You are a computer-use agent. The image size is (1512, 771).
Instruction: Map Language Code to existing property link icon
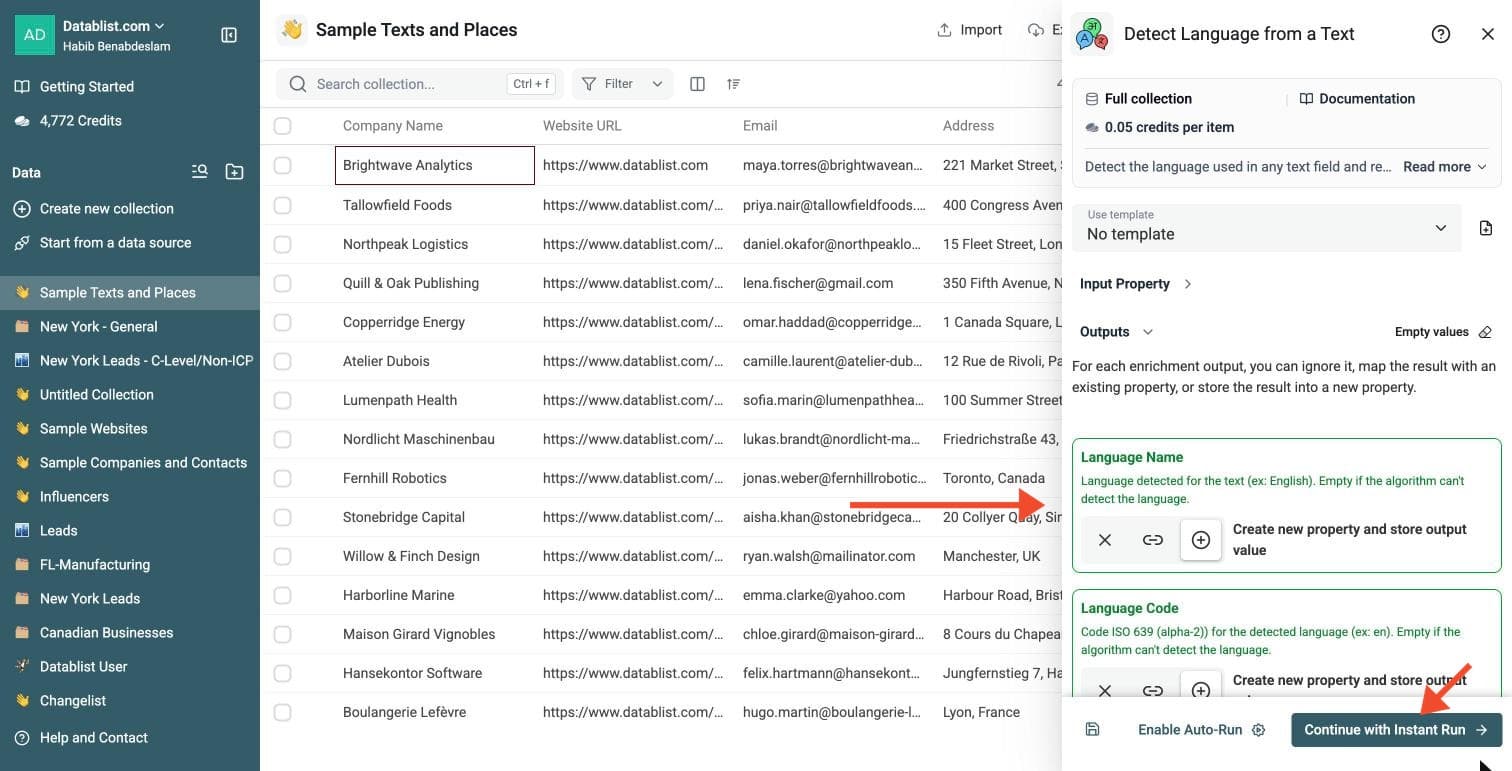coord(1153,690)
